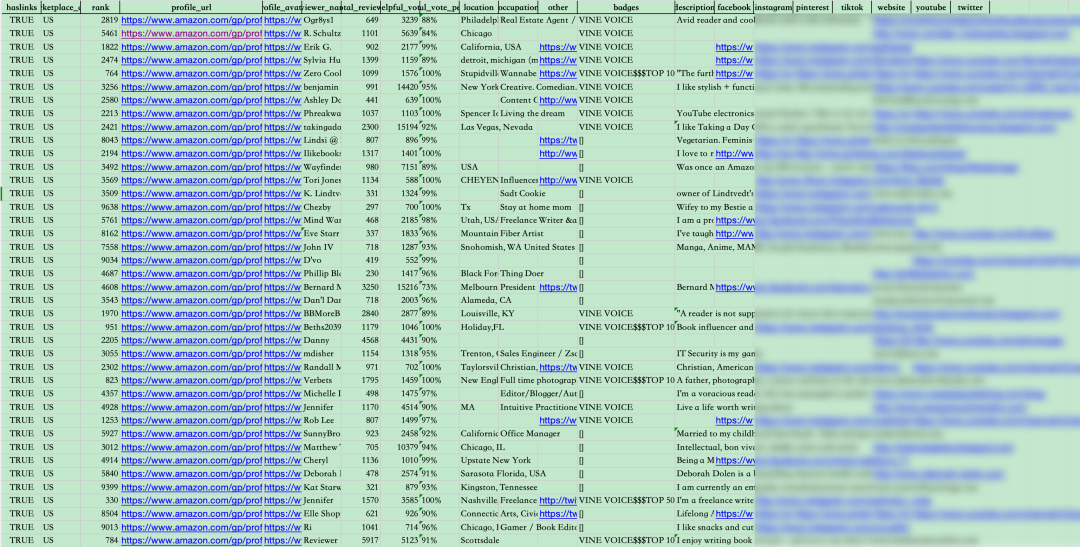Viewport: 1080px width, 547px height.
Task: Select the tiktok column header
Action: pyautogui.click(x=852, y=7)
